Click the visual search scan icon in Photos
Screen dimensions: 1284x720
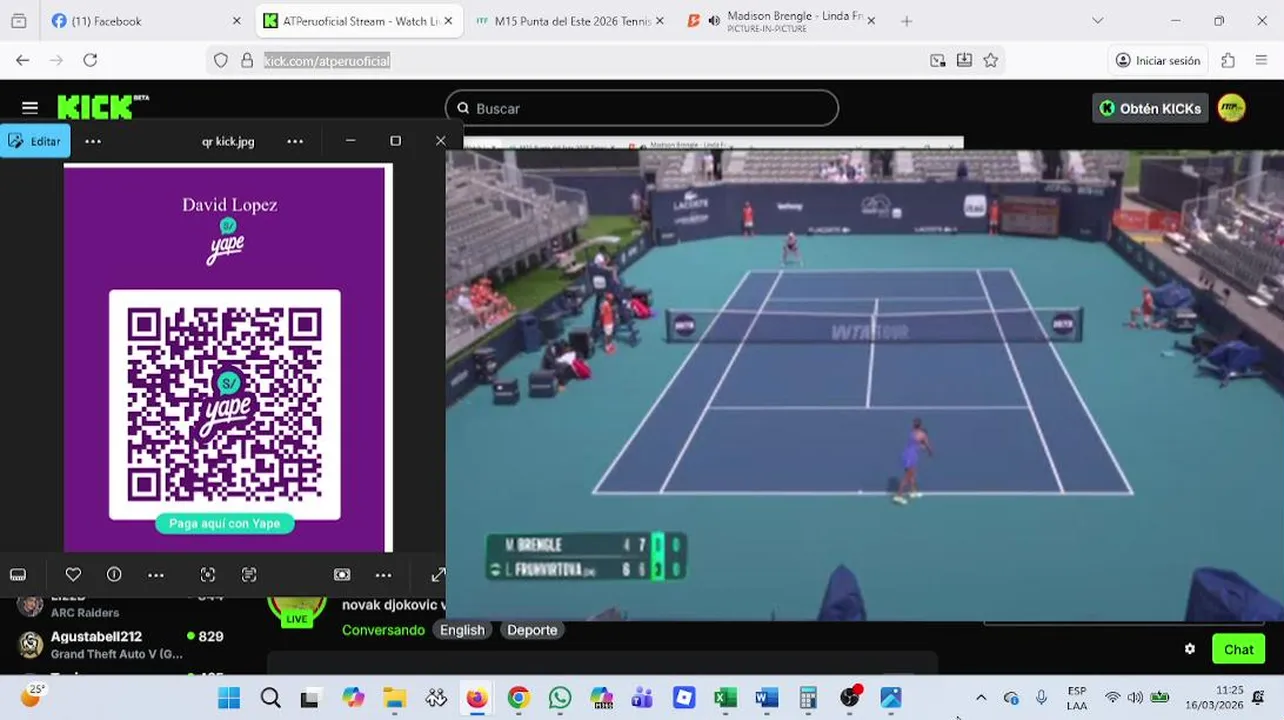pyautogui.click(x=208, y=574)
